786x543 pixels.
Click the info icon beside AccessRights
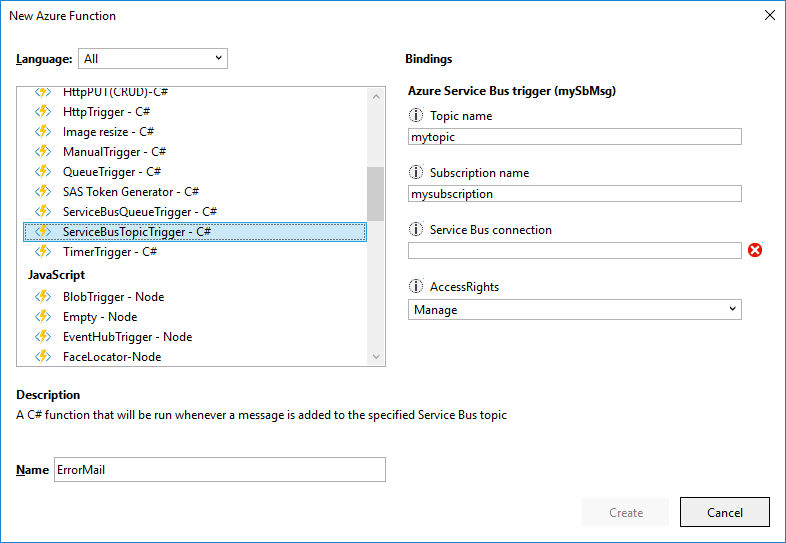coord(416,286)
